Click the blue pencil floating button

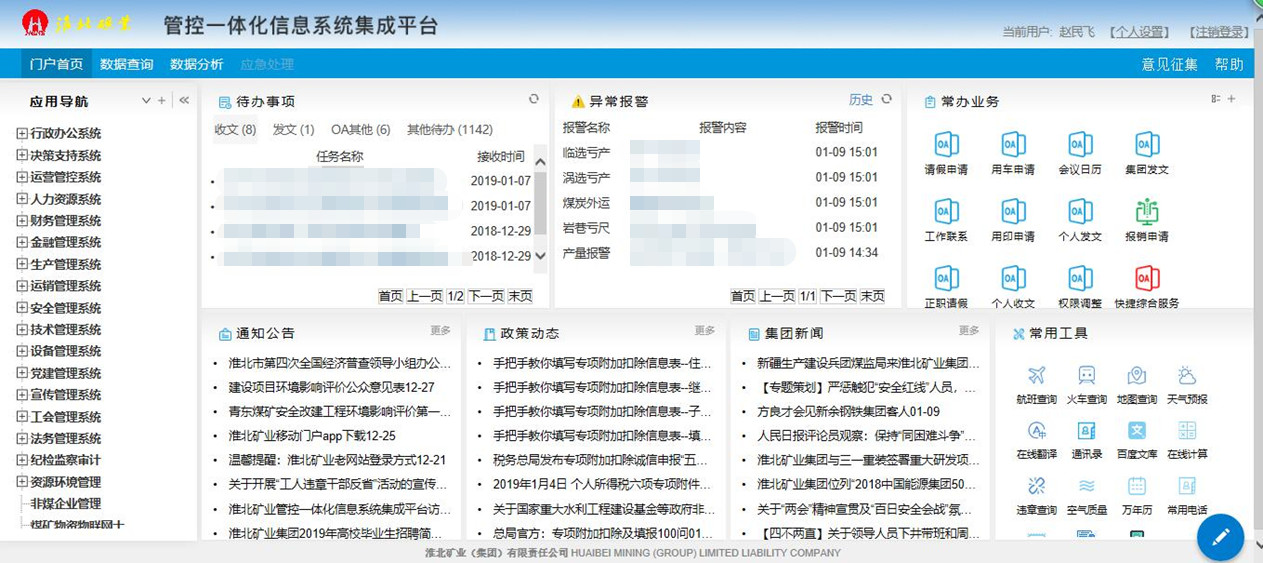(1220, 537)
